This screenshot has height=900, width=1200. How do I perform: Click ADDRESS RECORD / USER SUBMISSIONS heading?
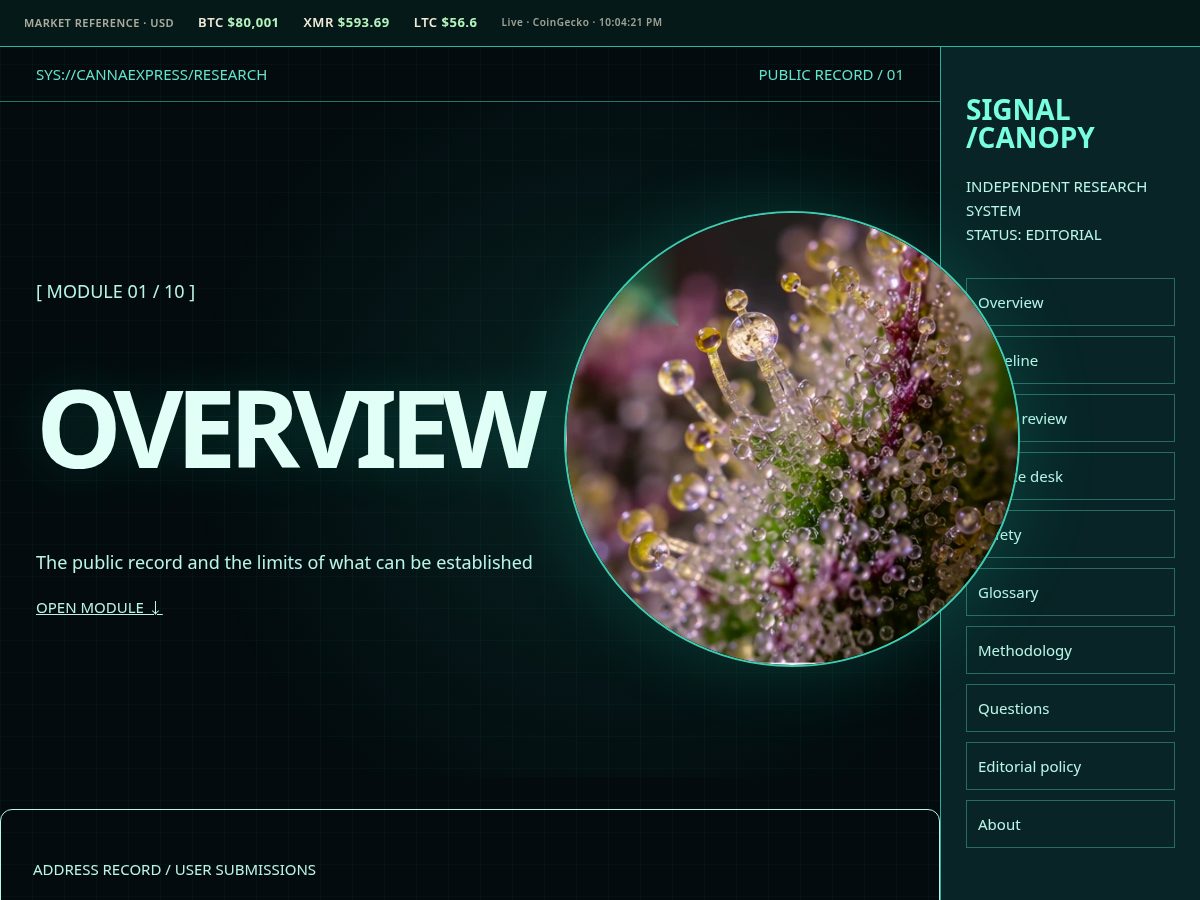174,869
